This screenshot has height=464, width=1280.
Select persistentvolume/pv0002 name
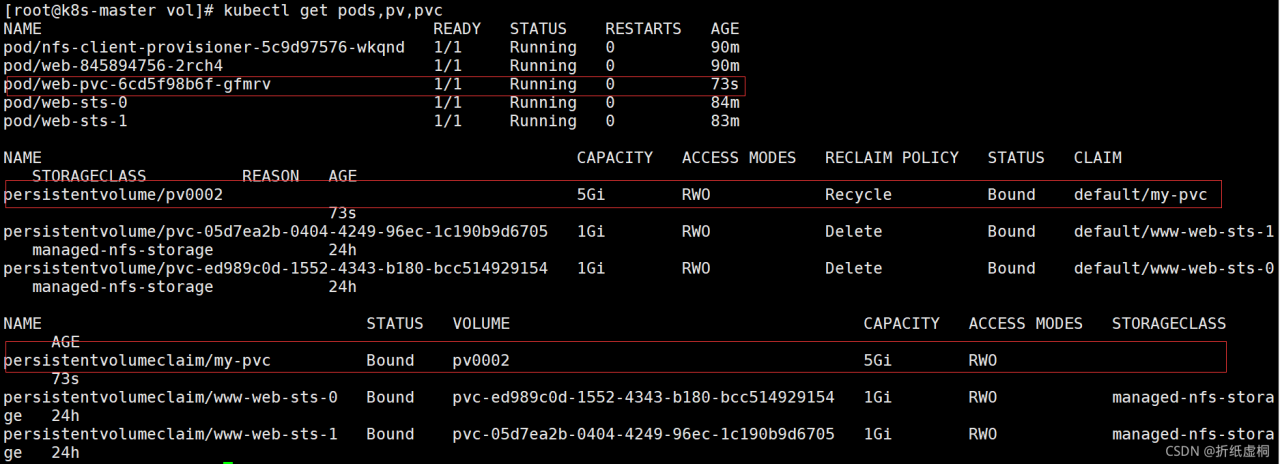113,194
